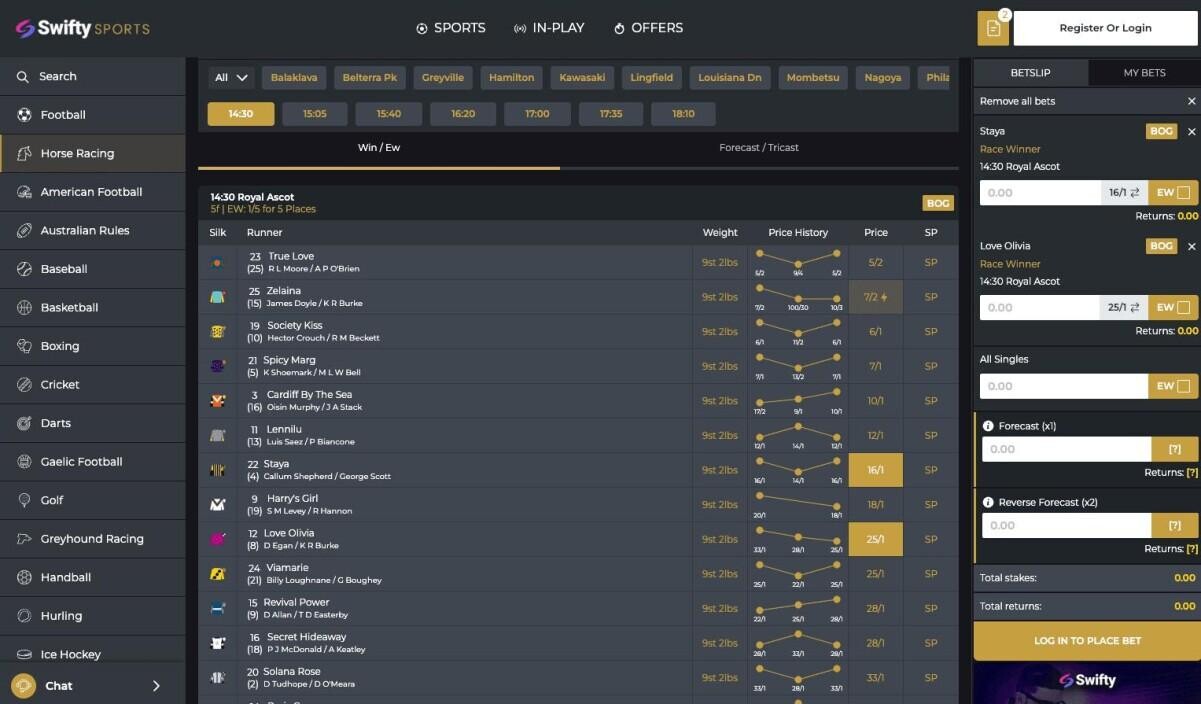Switch to the MY BETS tab
The image size is (1201, 704).
(x=1143, y=72)
